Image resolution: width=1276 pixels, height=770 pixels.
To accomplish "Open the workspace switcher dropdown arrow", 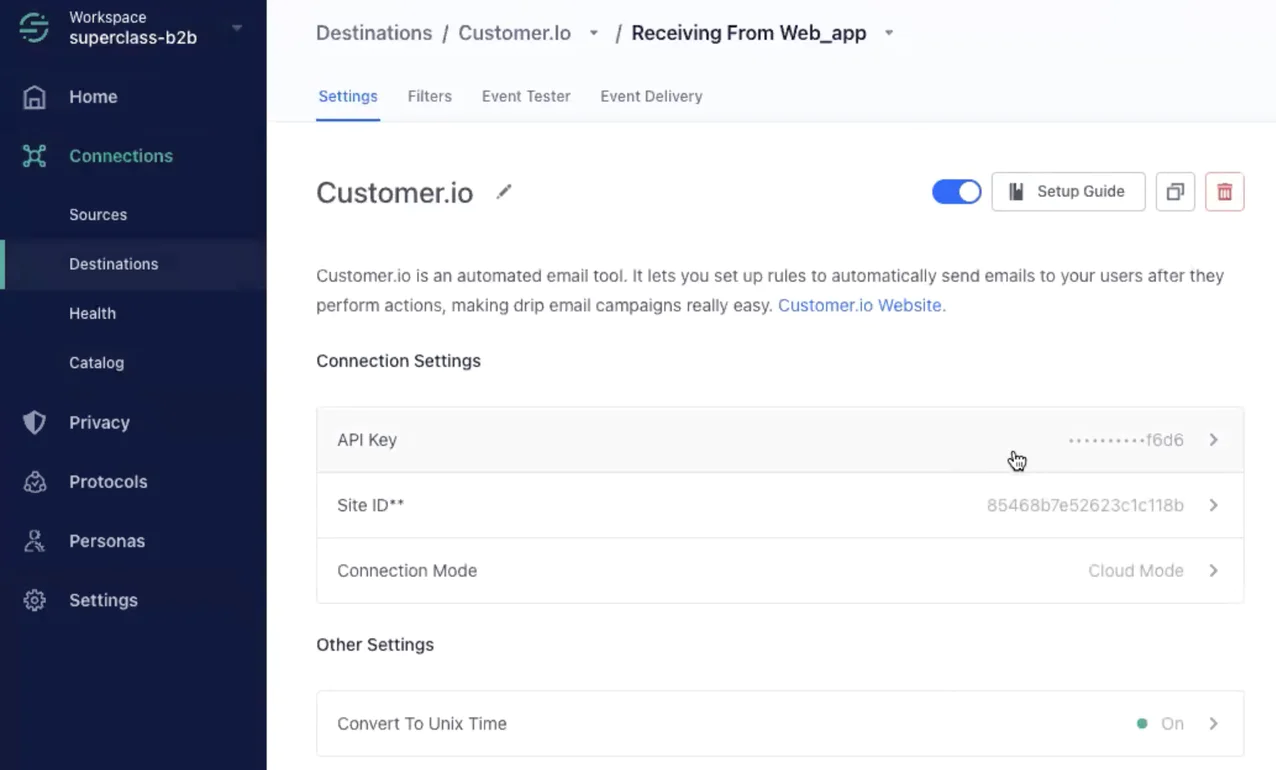I will 237,28.
